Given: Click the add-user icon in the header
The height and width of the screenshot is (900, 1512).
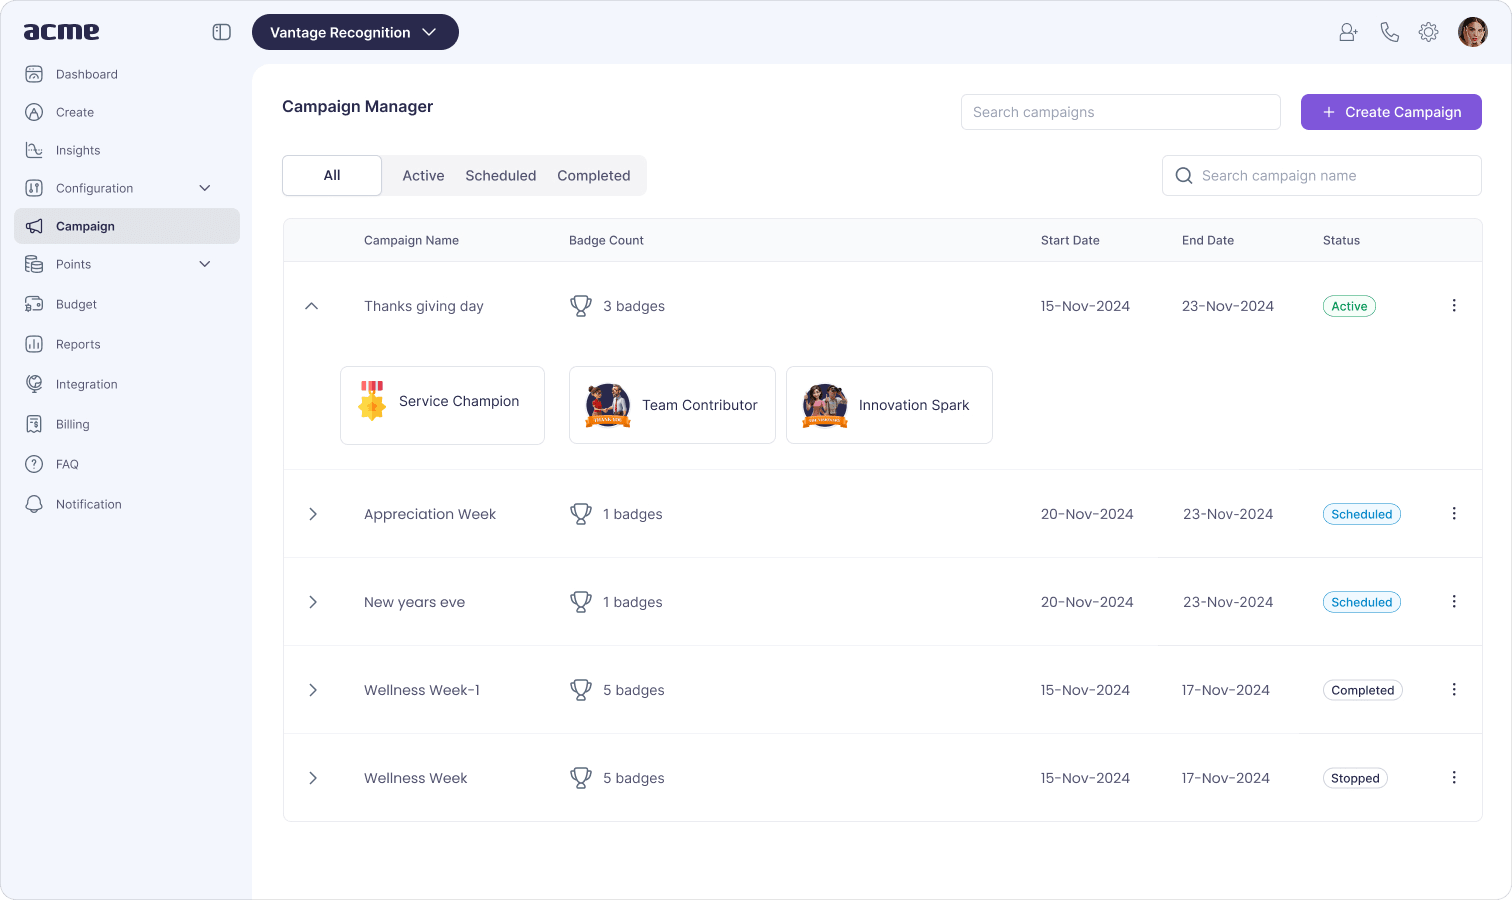Looking at the screenshot, I should (1347, 32).
